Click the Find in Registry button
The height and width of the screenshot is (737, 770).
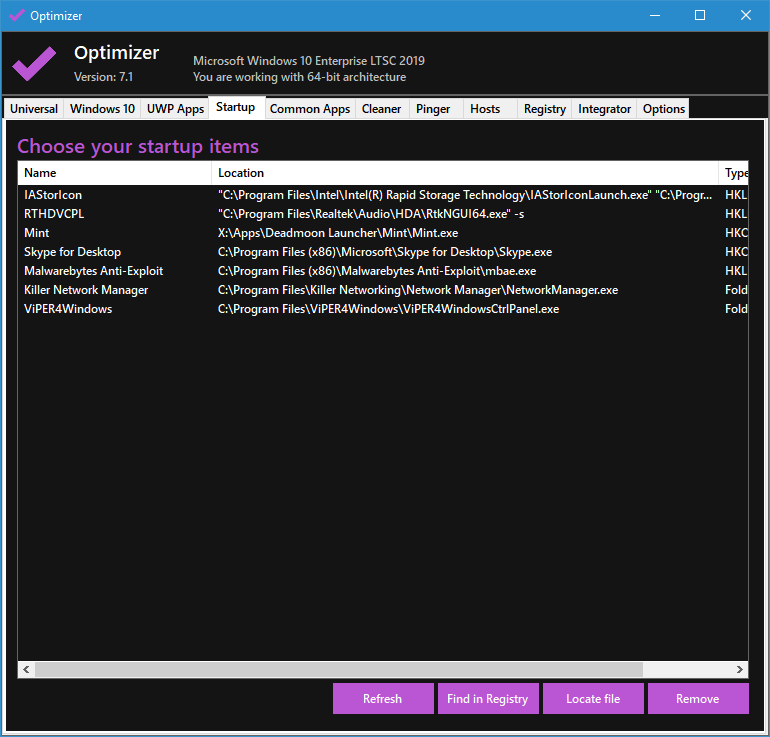pyautogui.click(x=487, y=699)
